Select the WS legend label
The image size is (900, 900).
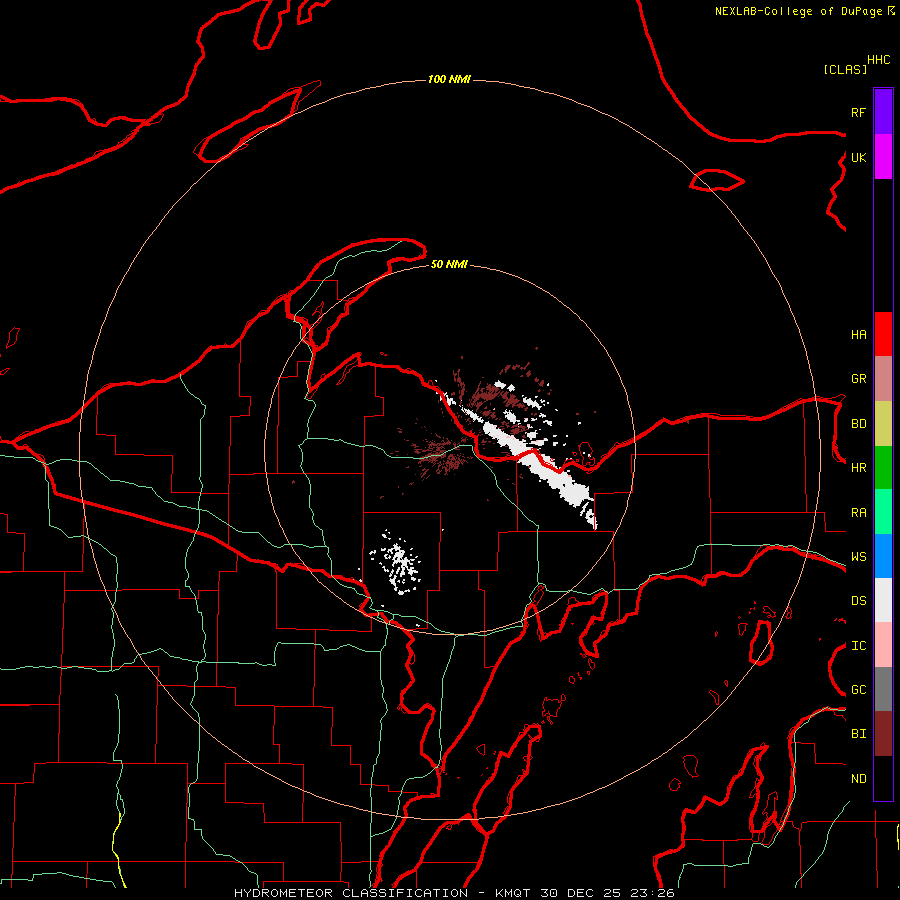click(858, 557)
